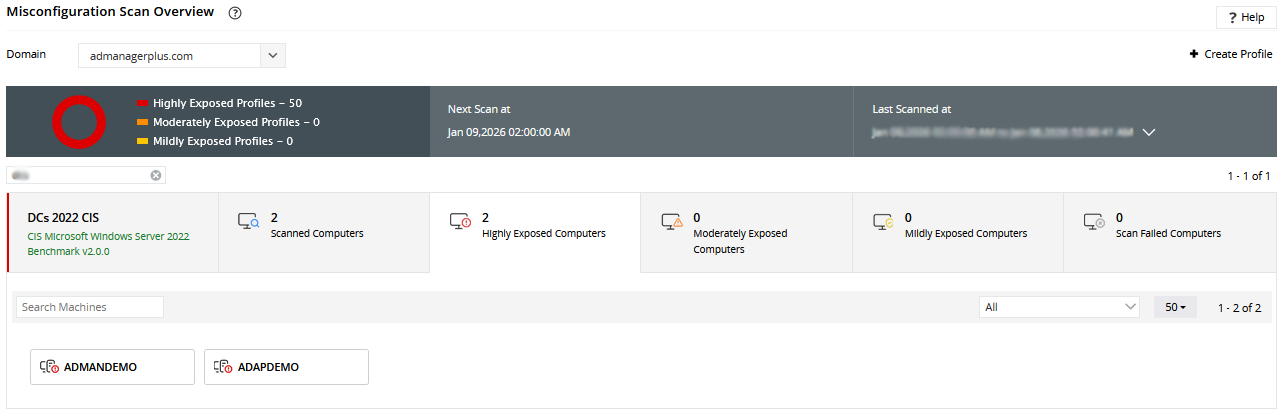Click Next Scan at date text

pyautogui.click(x=509, y=132)
